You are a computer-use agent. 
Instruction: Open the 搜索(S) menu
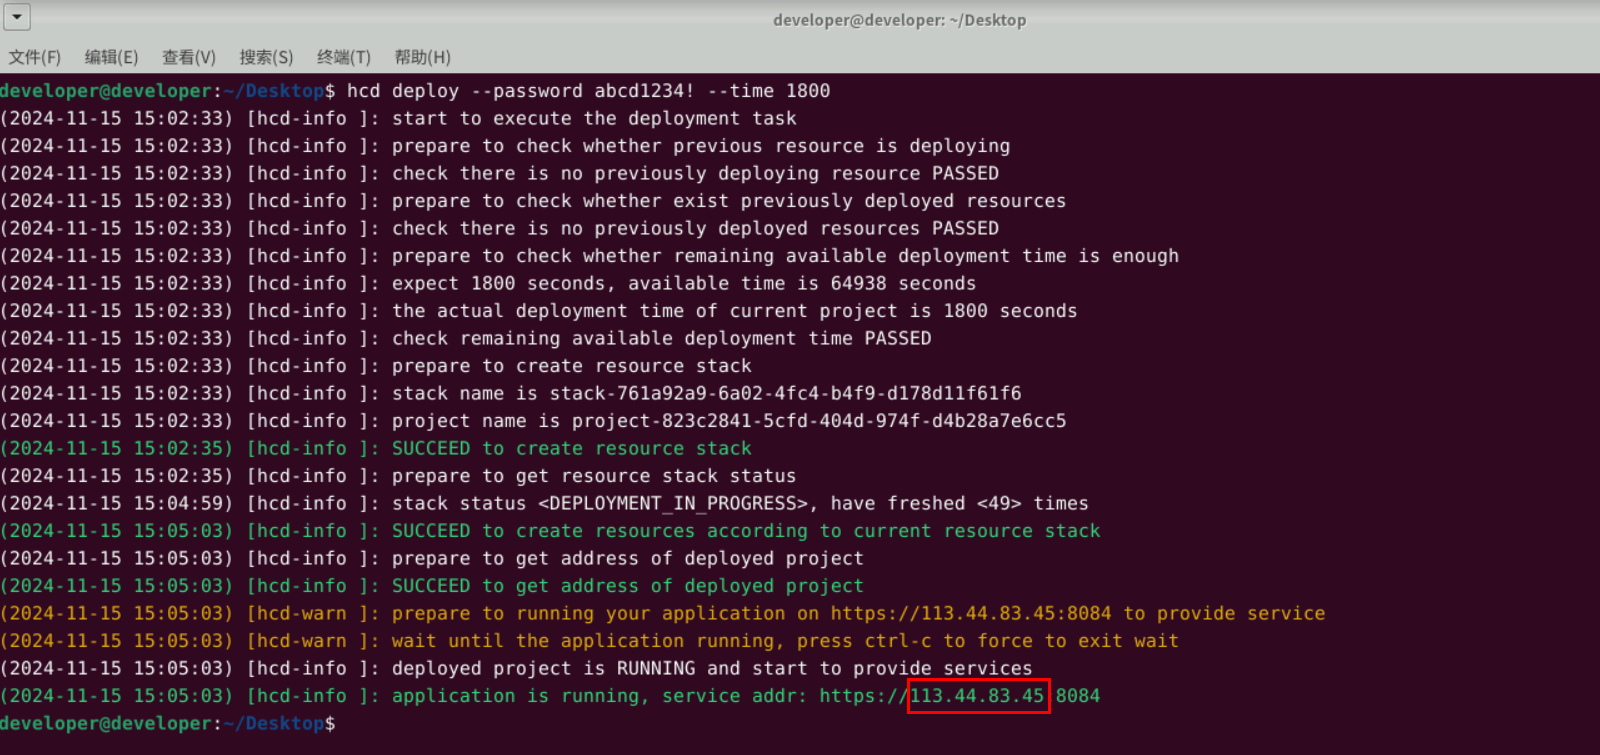(x=266, y=57)
